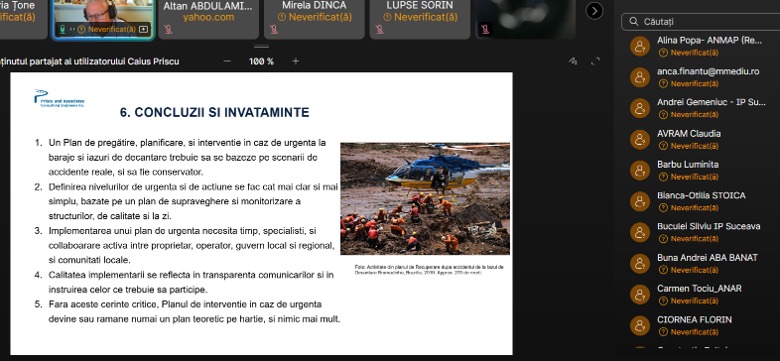Click screen share icon on presenter tile

coord(143,29)
